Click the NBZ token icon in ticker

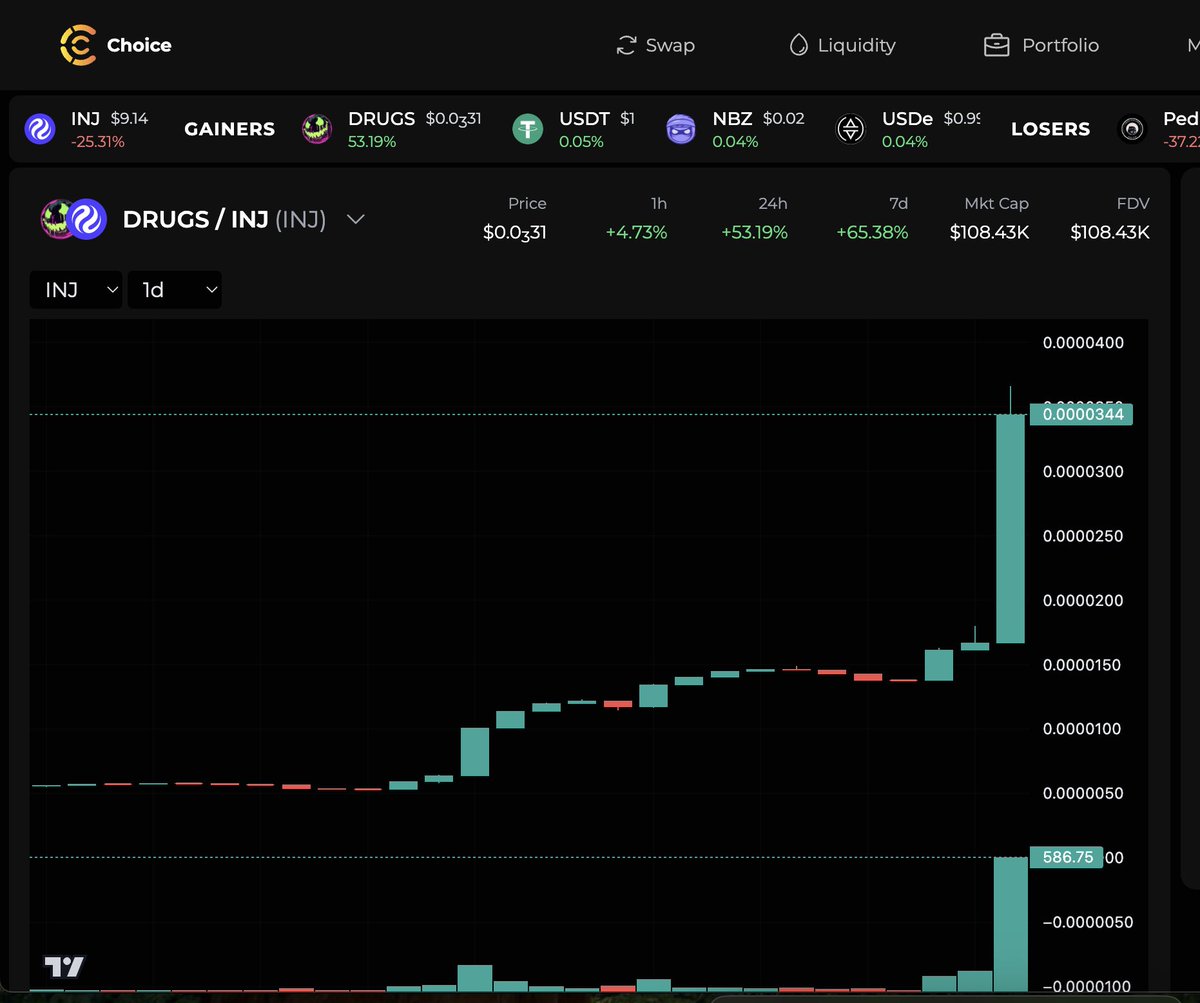click(681, 129)
